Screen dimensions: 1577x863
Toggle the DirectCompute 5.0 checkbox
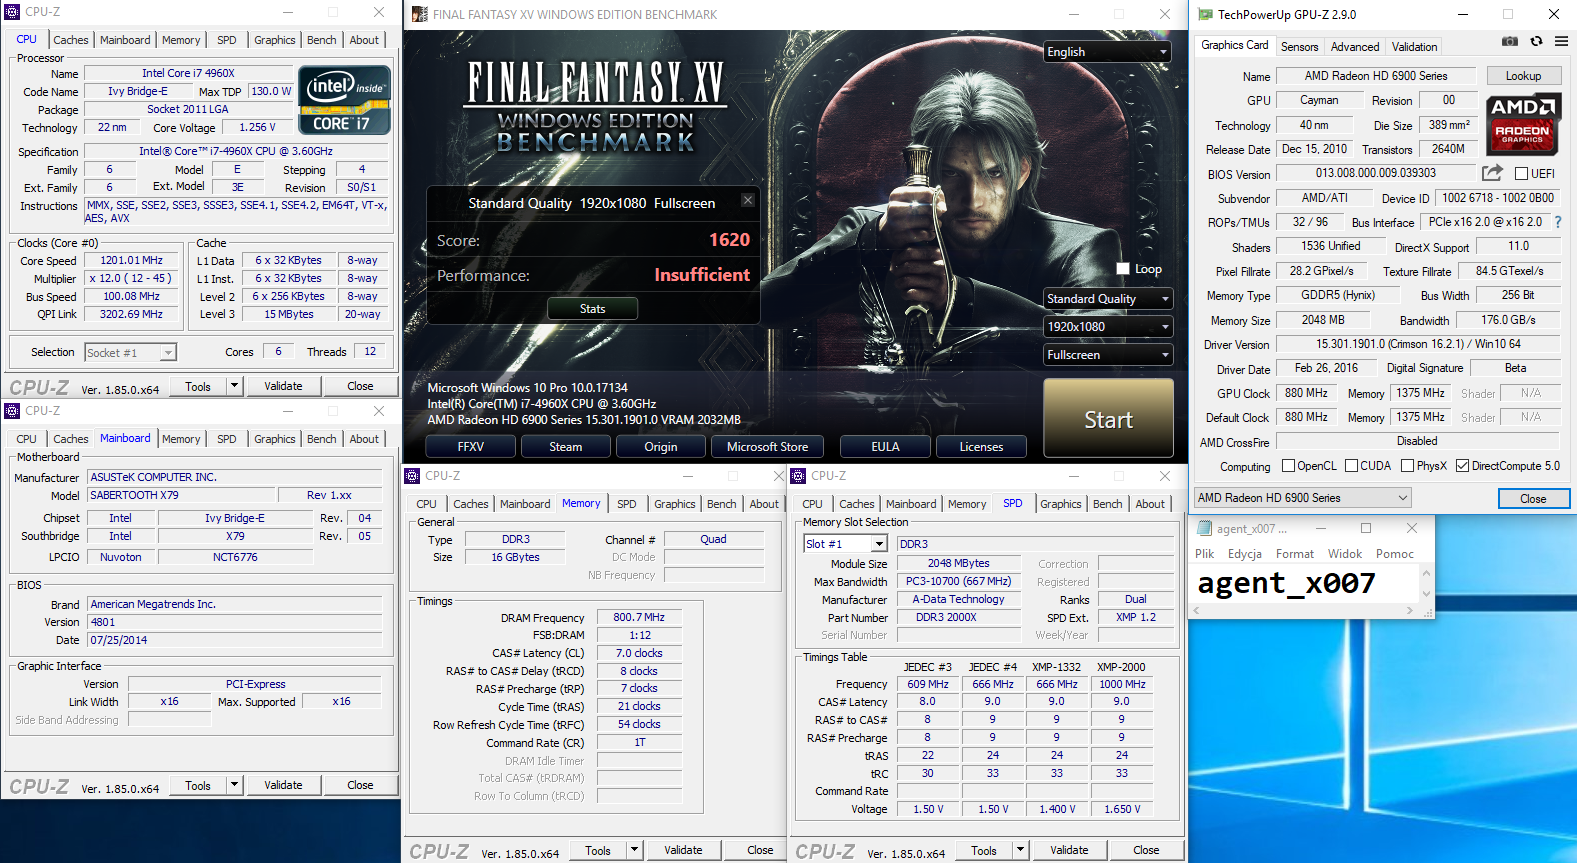point(1462,466)
